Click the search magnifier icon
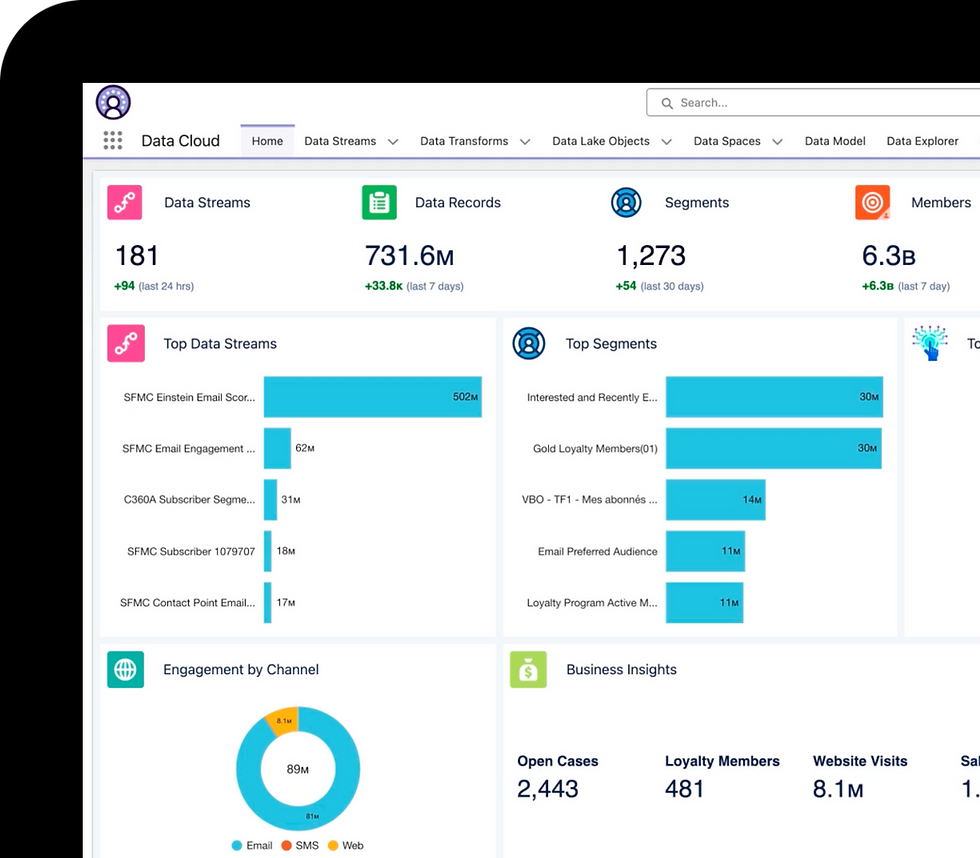 click(x=667, y=103)
